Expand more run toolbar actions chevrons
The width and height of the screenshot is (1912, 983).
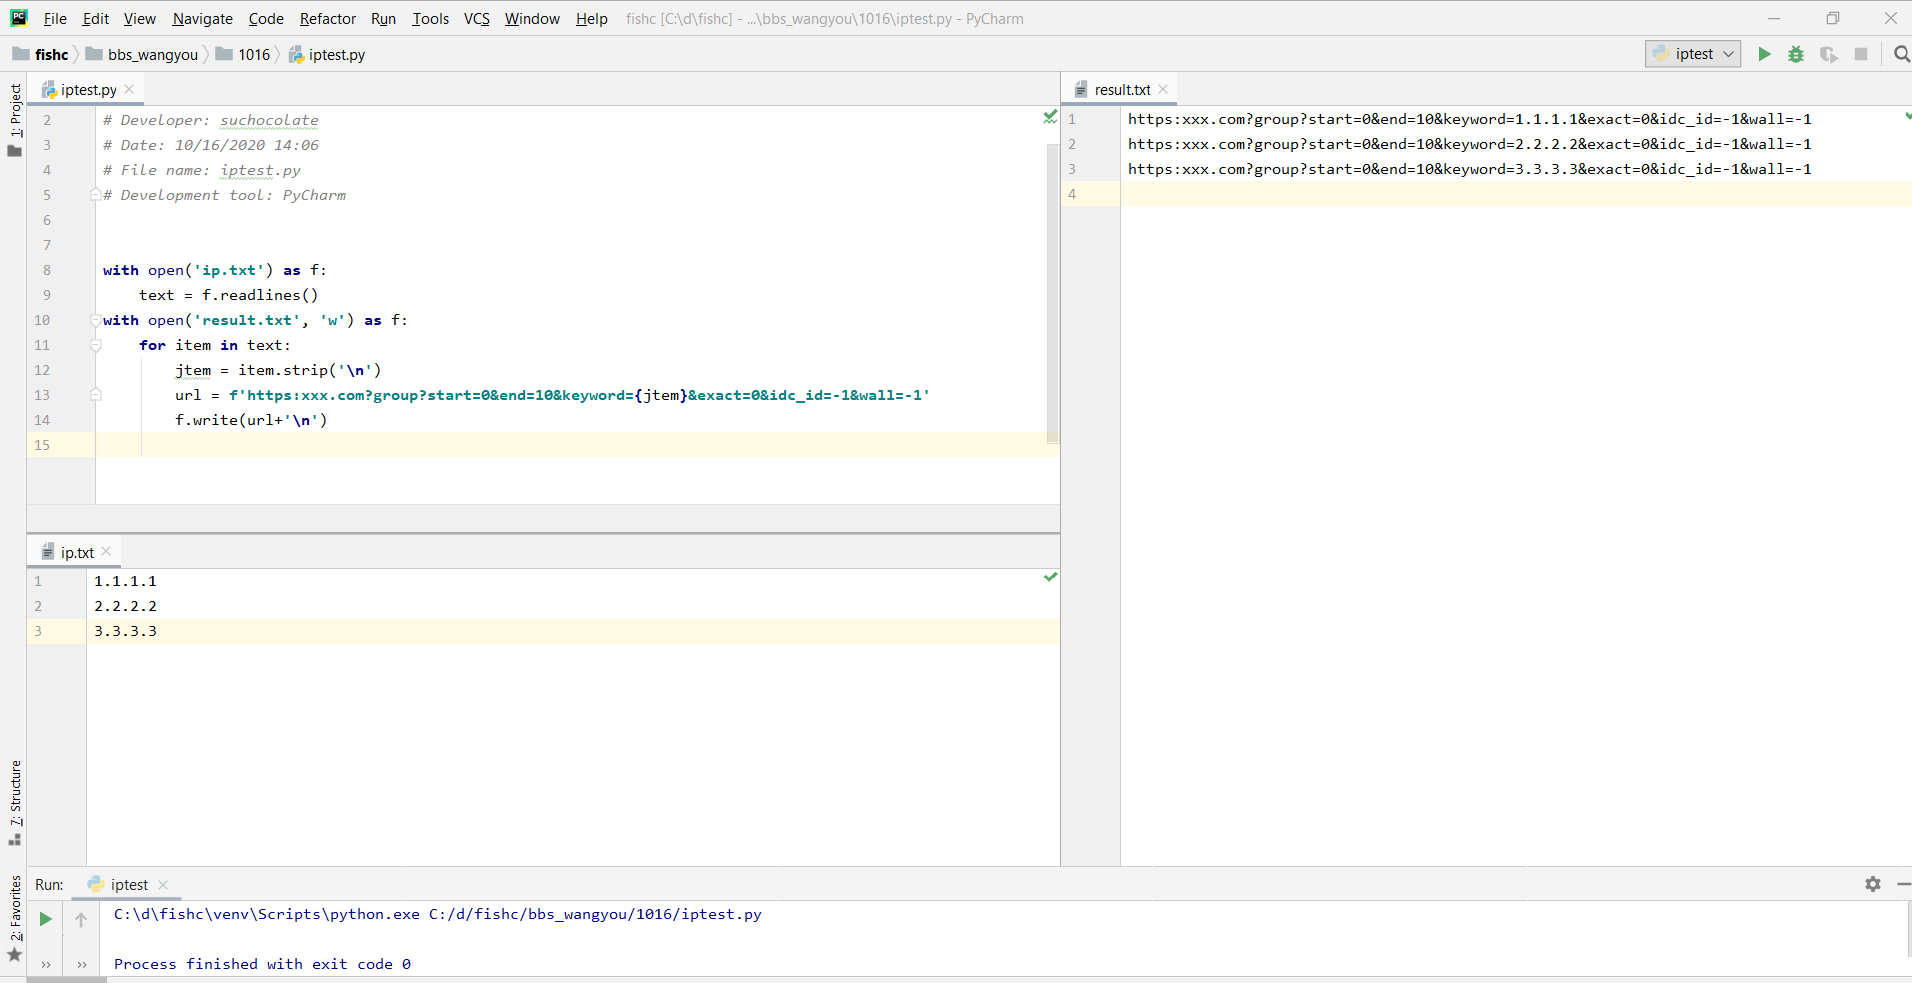[x=45, y=965]
